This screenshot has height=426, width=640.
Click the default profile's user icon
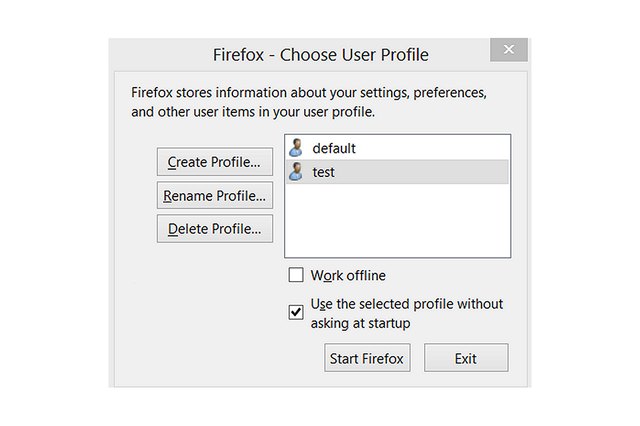(296, 148)
